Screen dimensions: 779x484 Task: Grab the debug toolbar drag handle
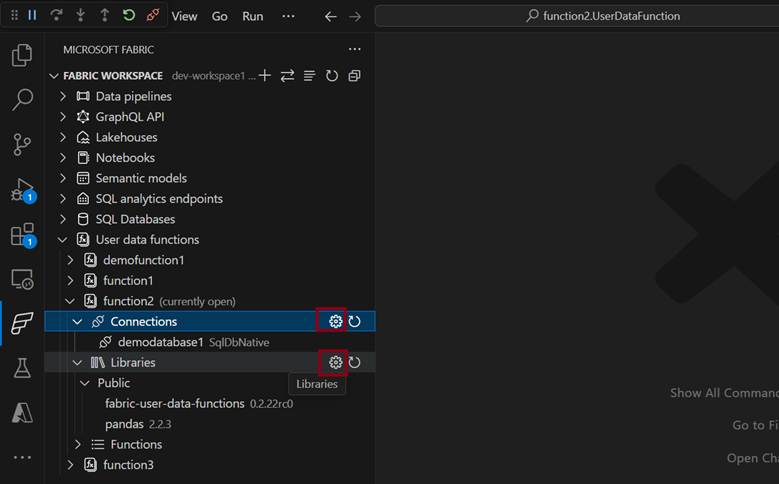[x=14, y=15]
